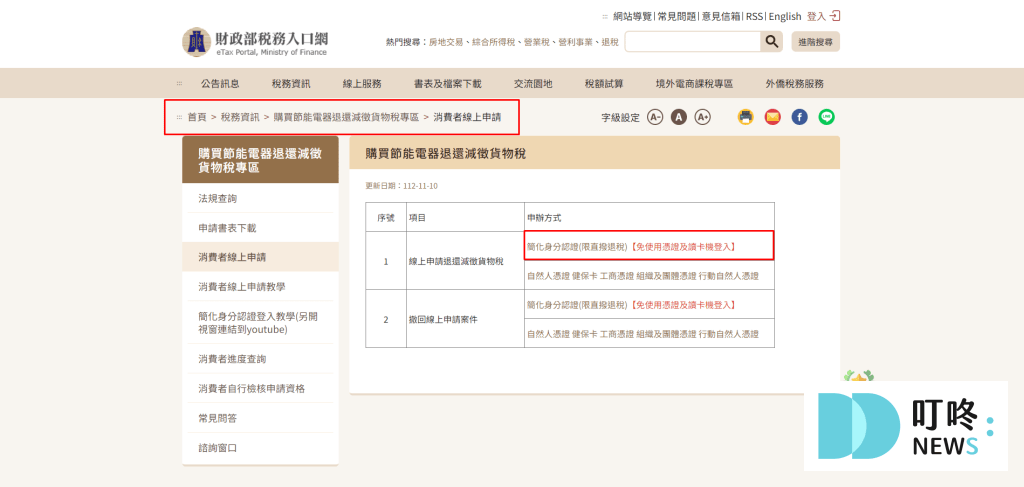The width and height of the screenshot is (1024, 487).
Task: Open 常見問題 link in top bar
Action: click(x=677, y=16)
